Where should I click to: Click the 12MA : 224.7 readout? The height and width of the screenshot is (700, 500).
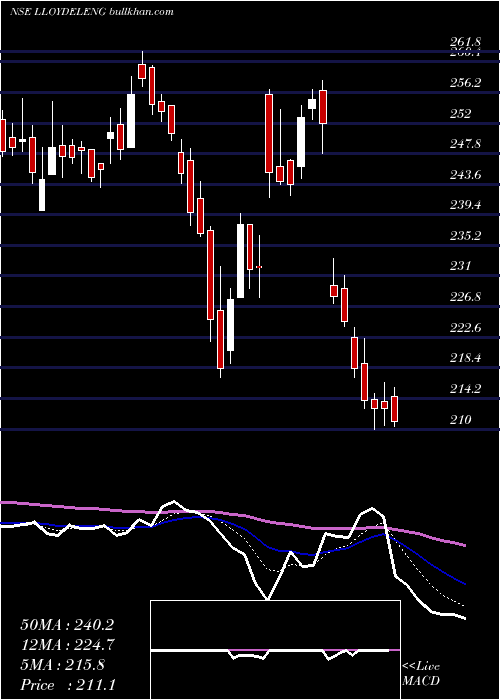[67, 645]
